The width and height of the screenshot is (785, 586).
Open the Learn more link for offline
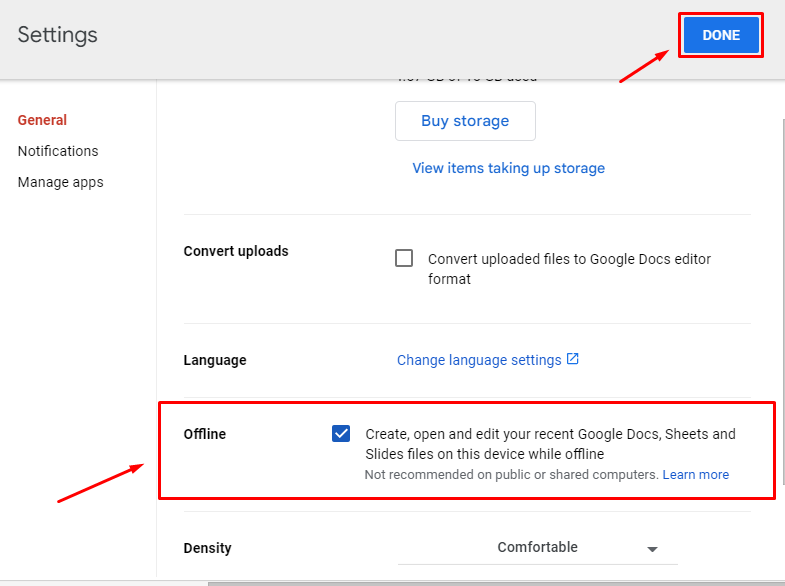pos(695,474)
